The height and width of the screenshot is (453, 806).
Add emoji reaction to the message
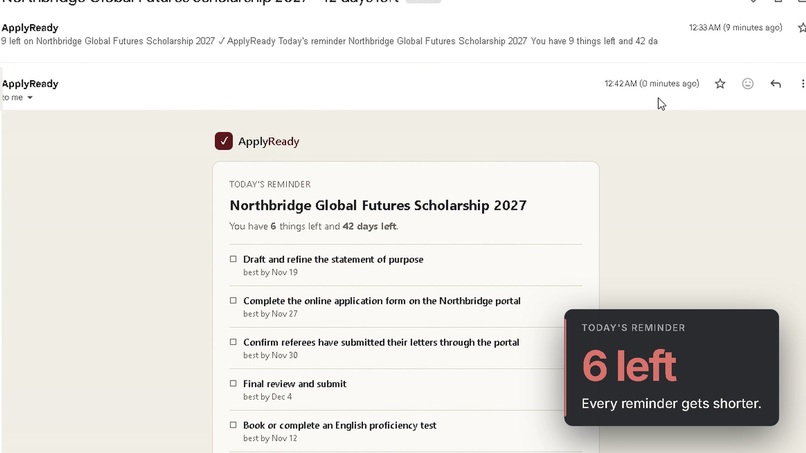[x=747, y=84]
